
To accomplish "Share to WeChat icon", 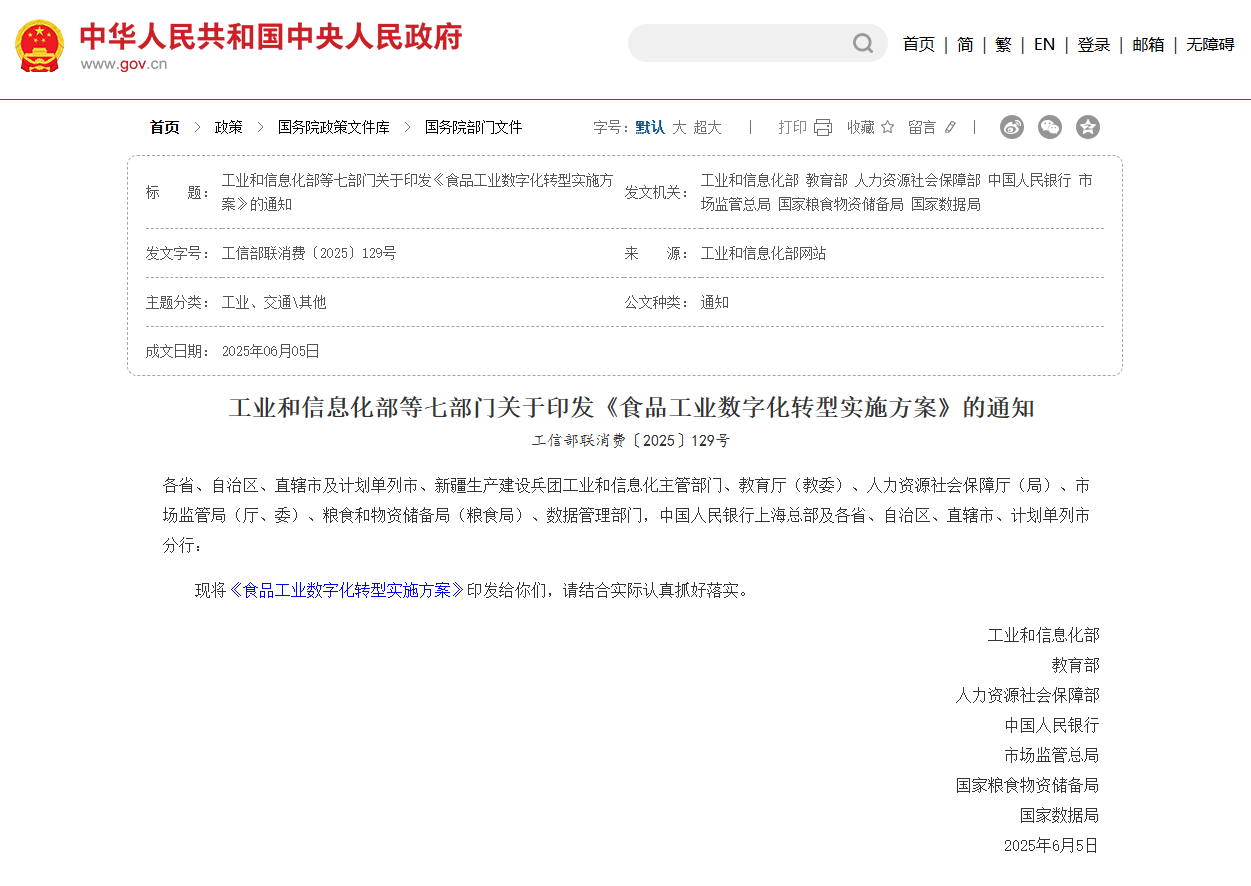I will (1050, 127).
